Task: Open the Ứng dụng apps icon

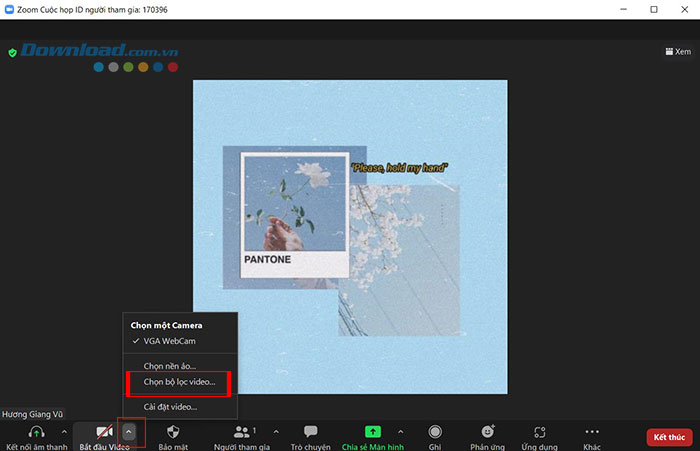Action: click(540, 432)
